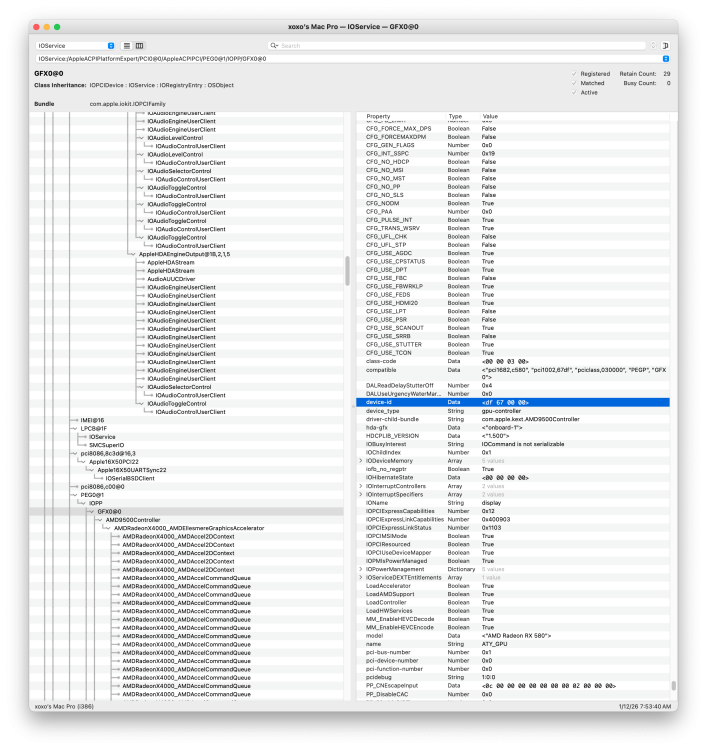Select the PP_DisableCAC row

[x=513, y=694]
